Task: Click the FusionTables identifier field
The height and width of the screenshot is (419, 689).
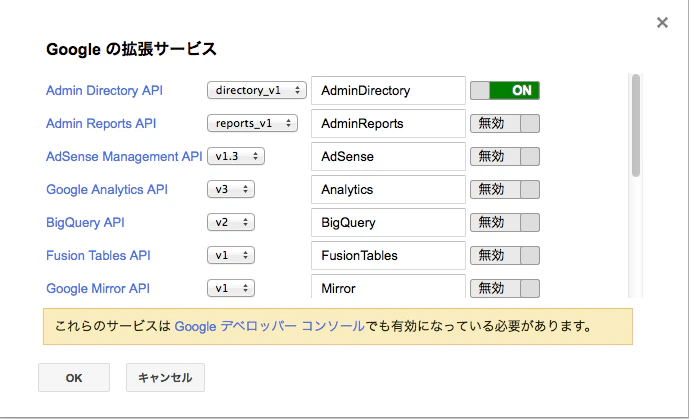Action: pos(388,255)
